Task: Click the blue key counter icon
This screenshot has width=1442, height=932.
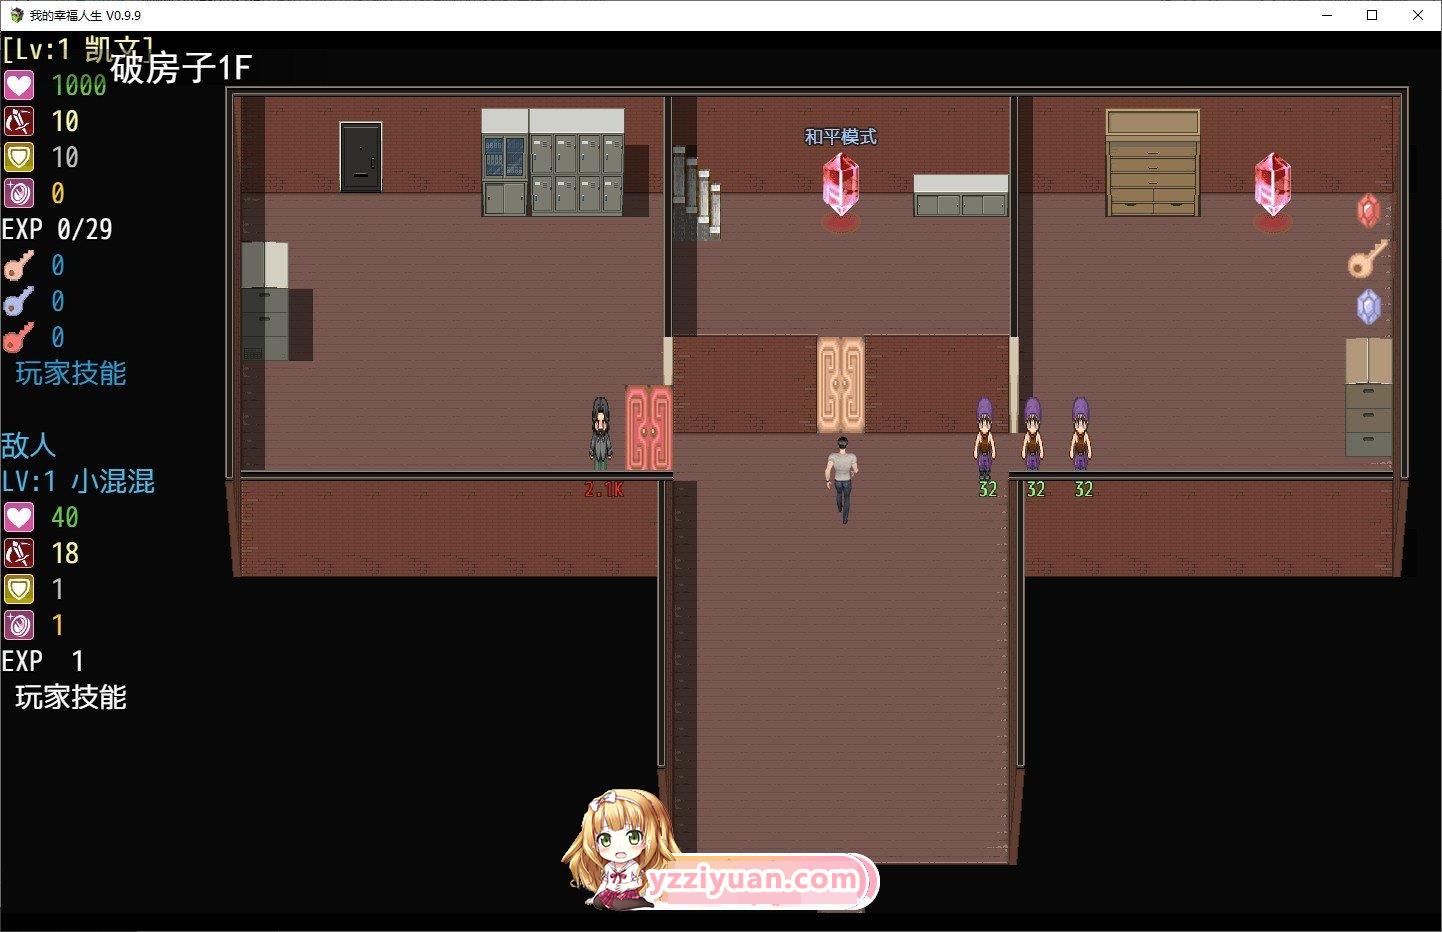Action: pos(19,301)
